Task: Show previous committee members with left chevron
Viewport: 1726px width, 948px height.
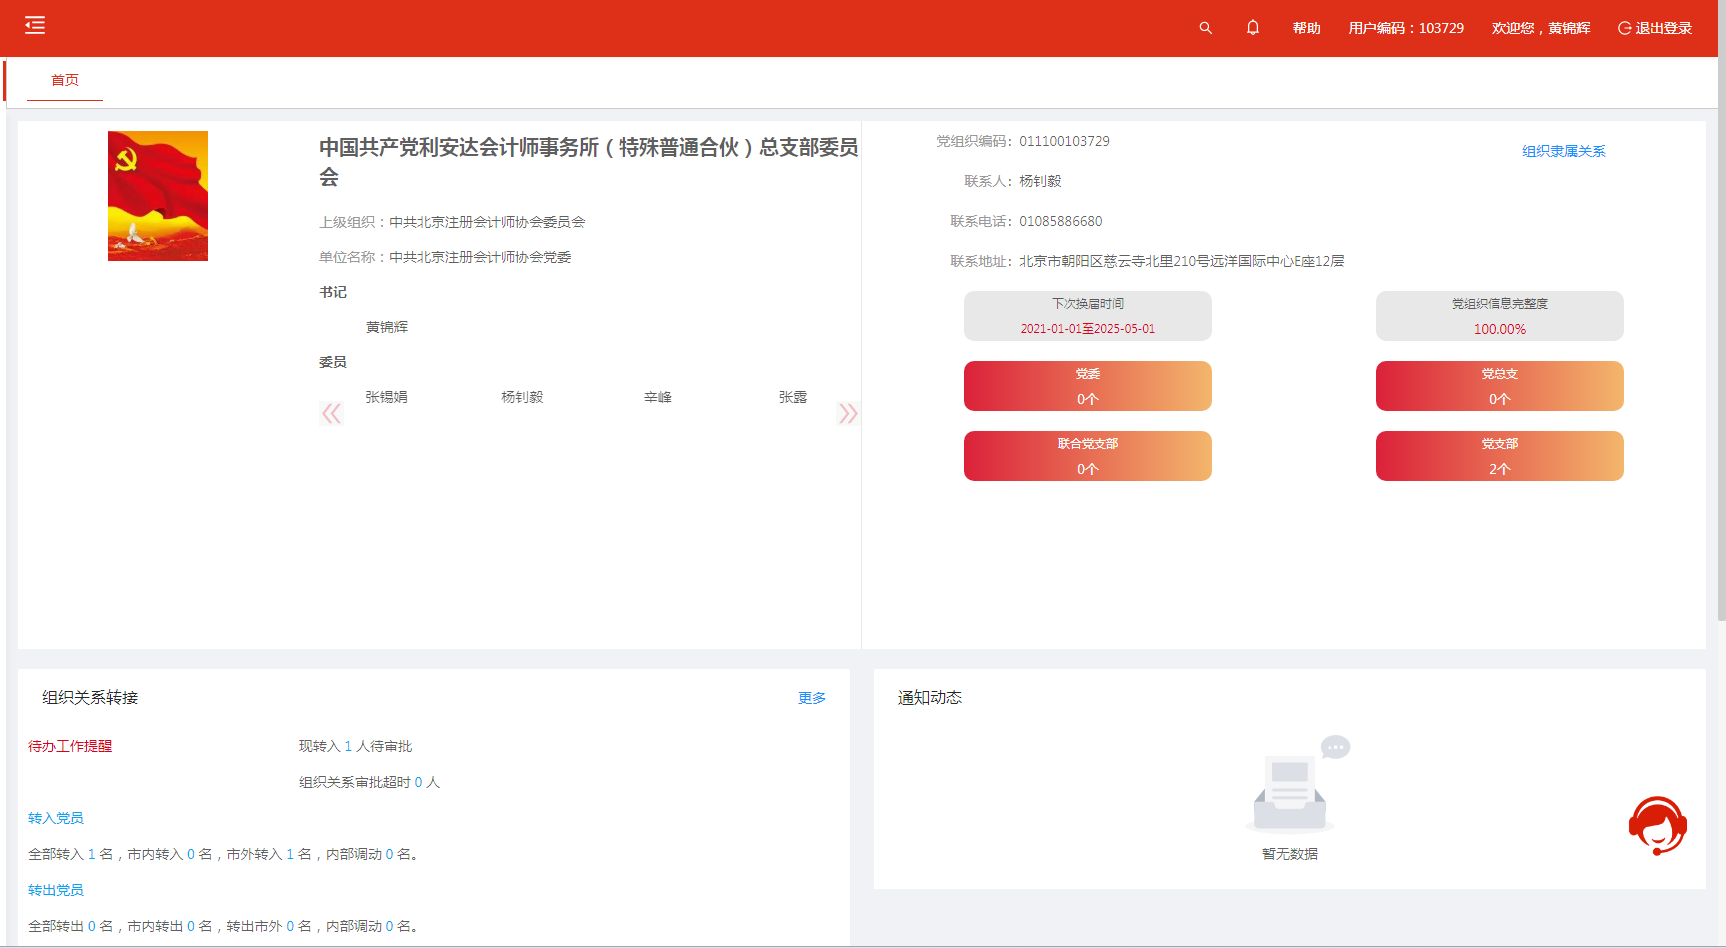Action: click(331, 414)
